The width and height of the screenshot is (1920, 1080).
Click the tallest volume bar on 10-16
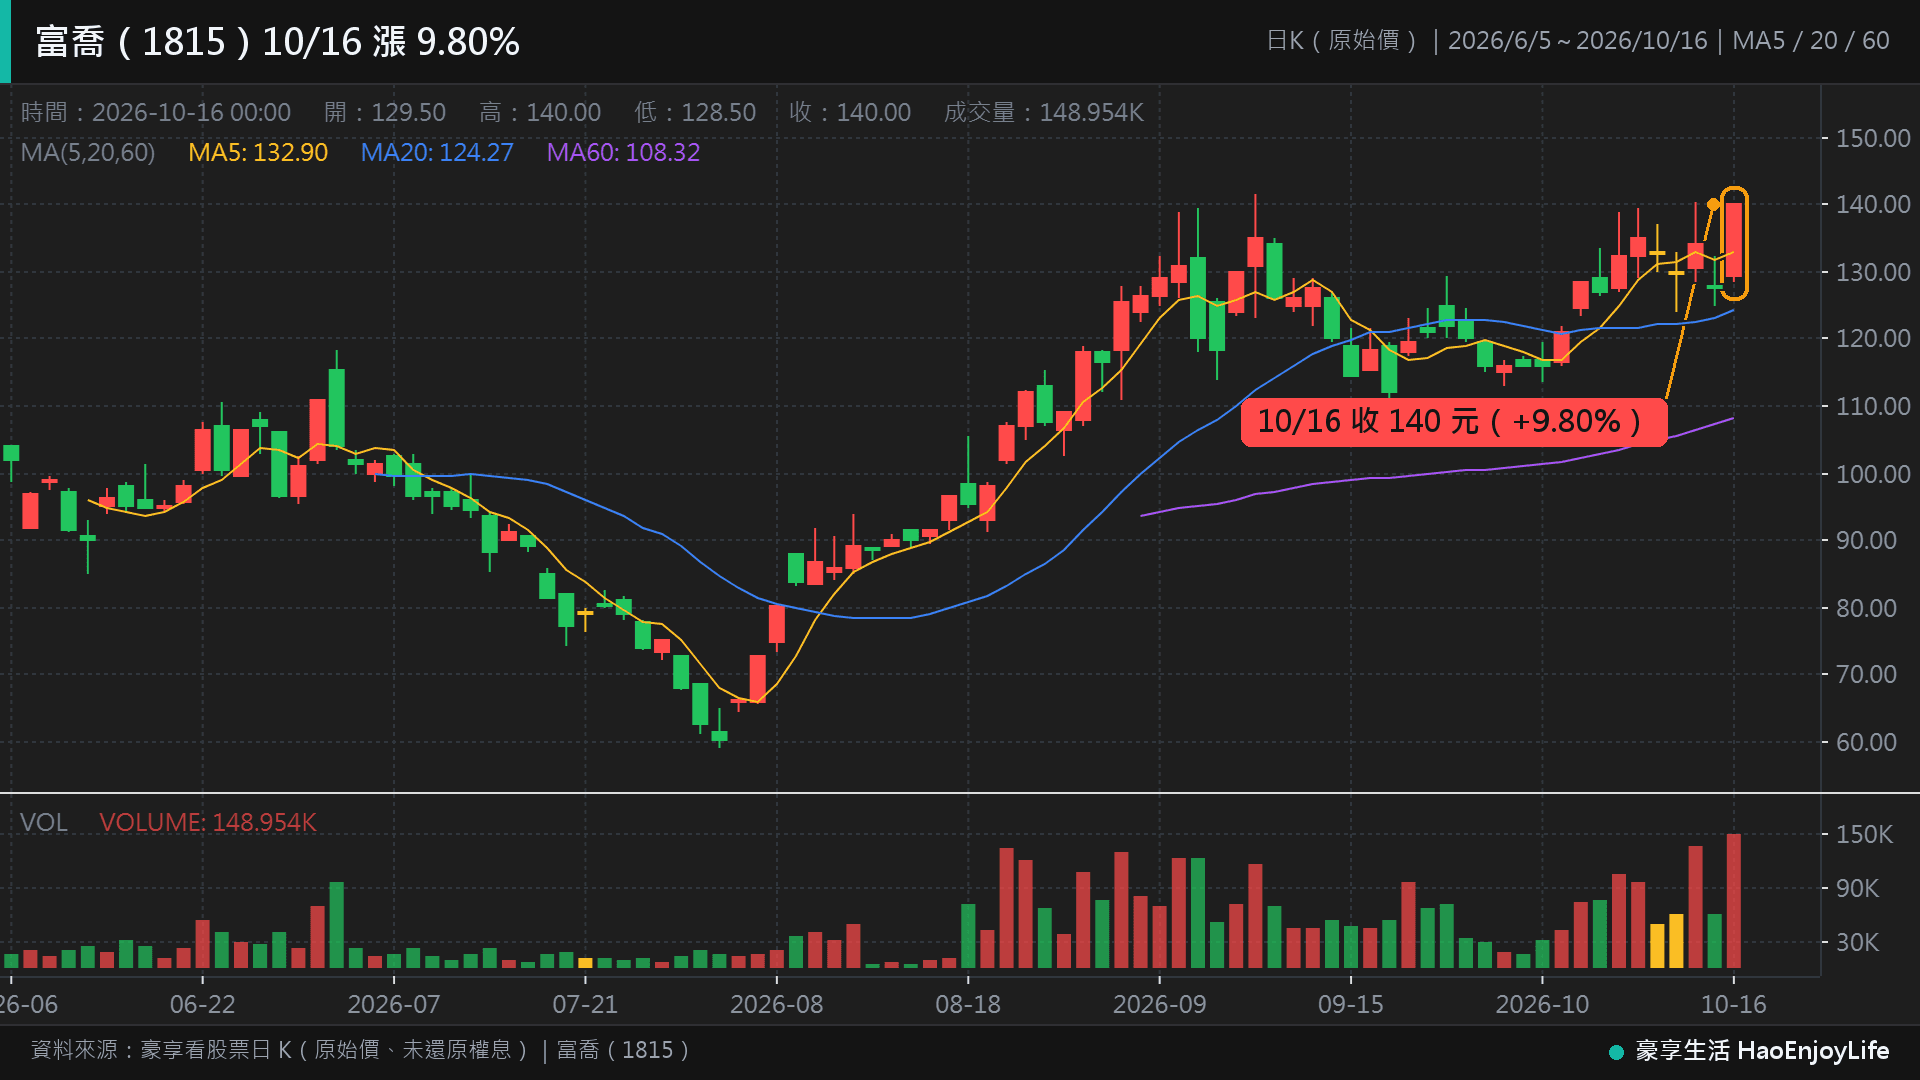(1734, 900)
